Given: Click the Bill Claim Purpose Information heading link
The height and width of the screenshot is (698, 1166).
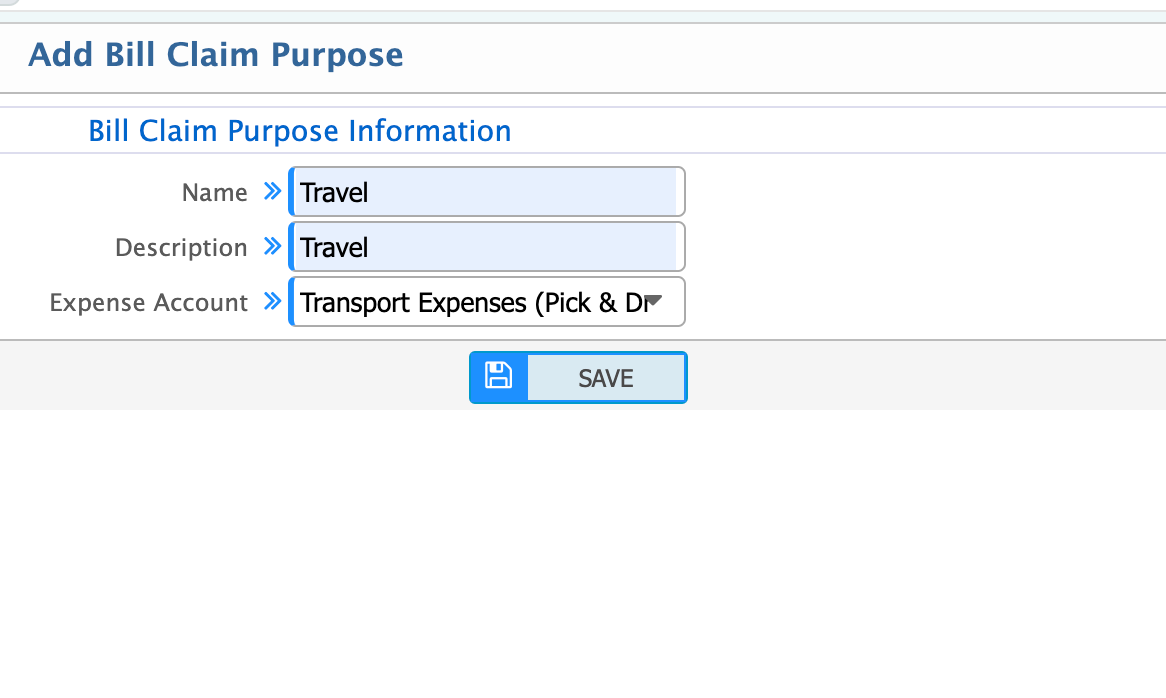Looking at the screenshot, I should click(299, 131).
